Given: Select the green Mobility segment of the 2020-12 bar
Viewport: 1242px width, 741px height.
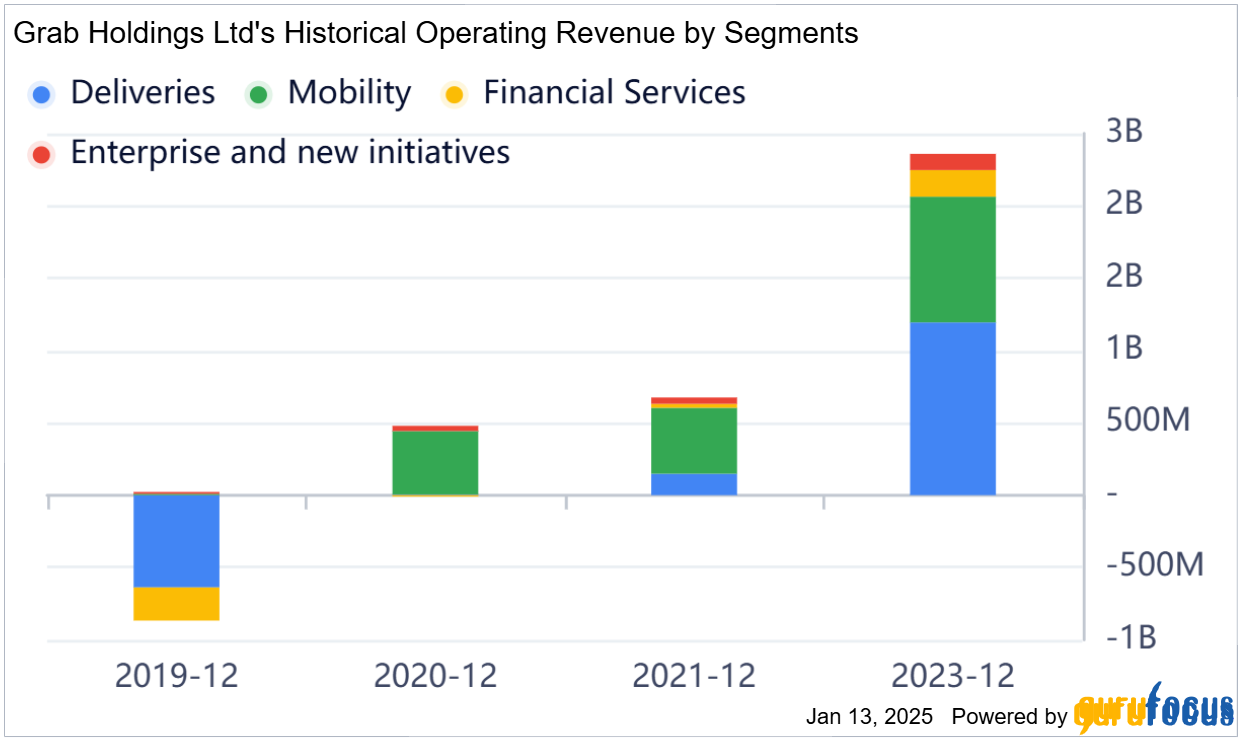Looking at the screenshot, I should point(435,463).
